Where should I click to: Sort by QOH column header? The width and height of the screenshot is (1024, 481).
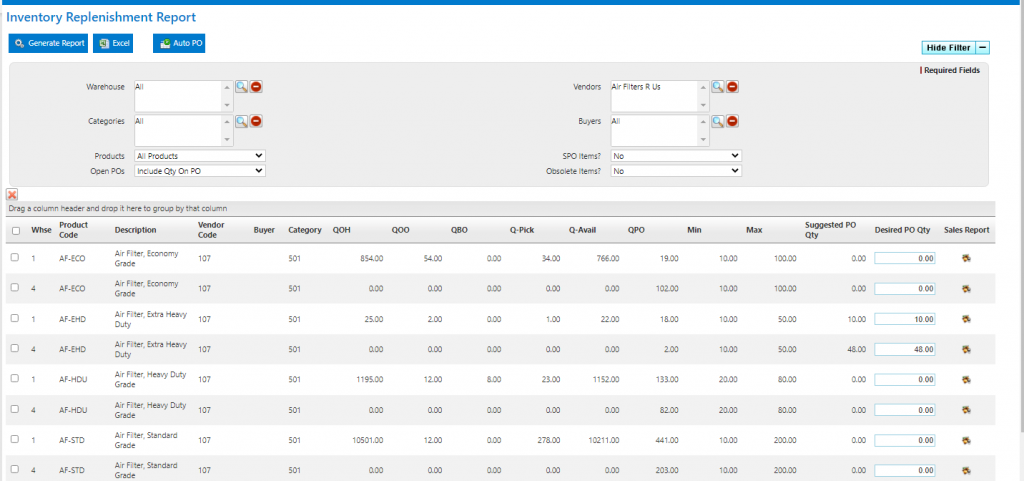[342, 230]
